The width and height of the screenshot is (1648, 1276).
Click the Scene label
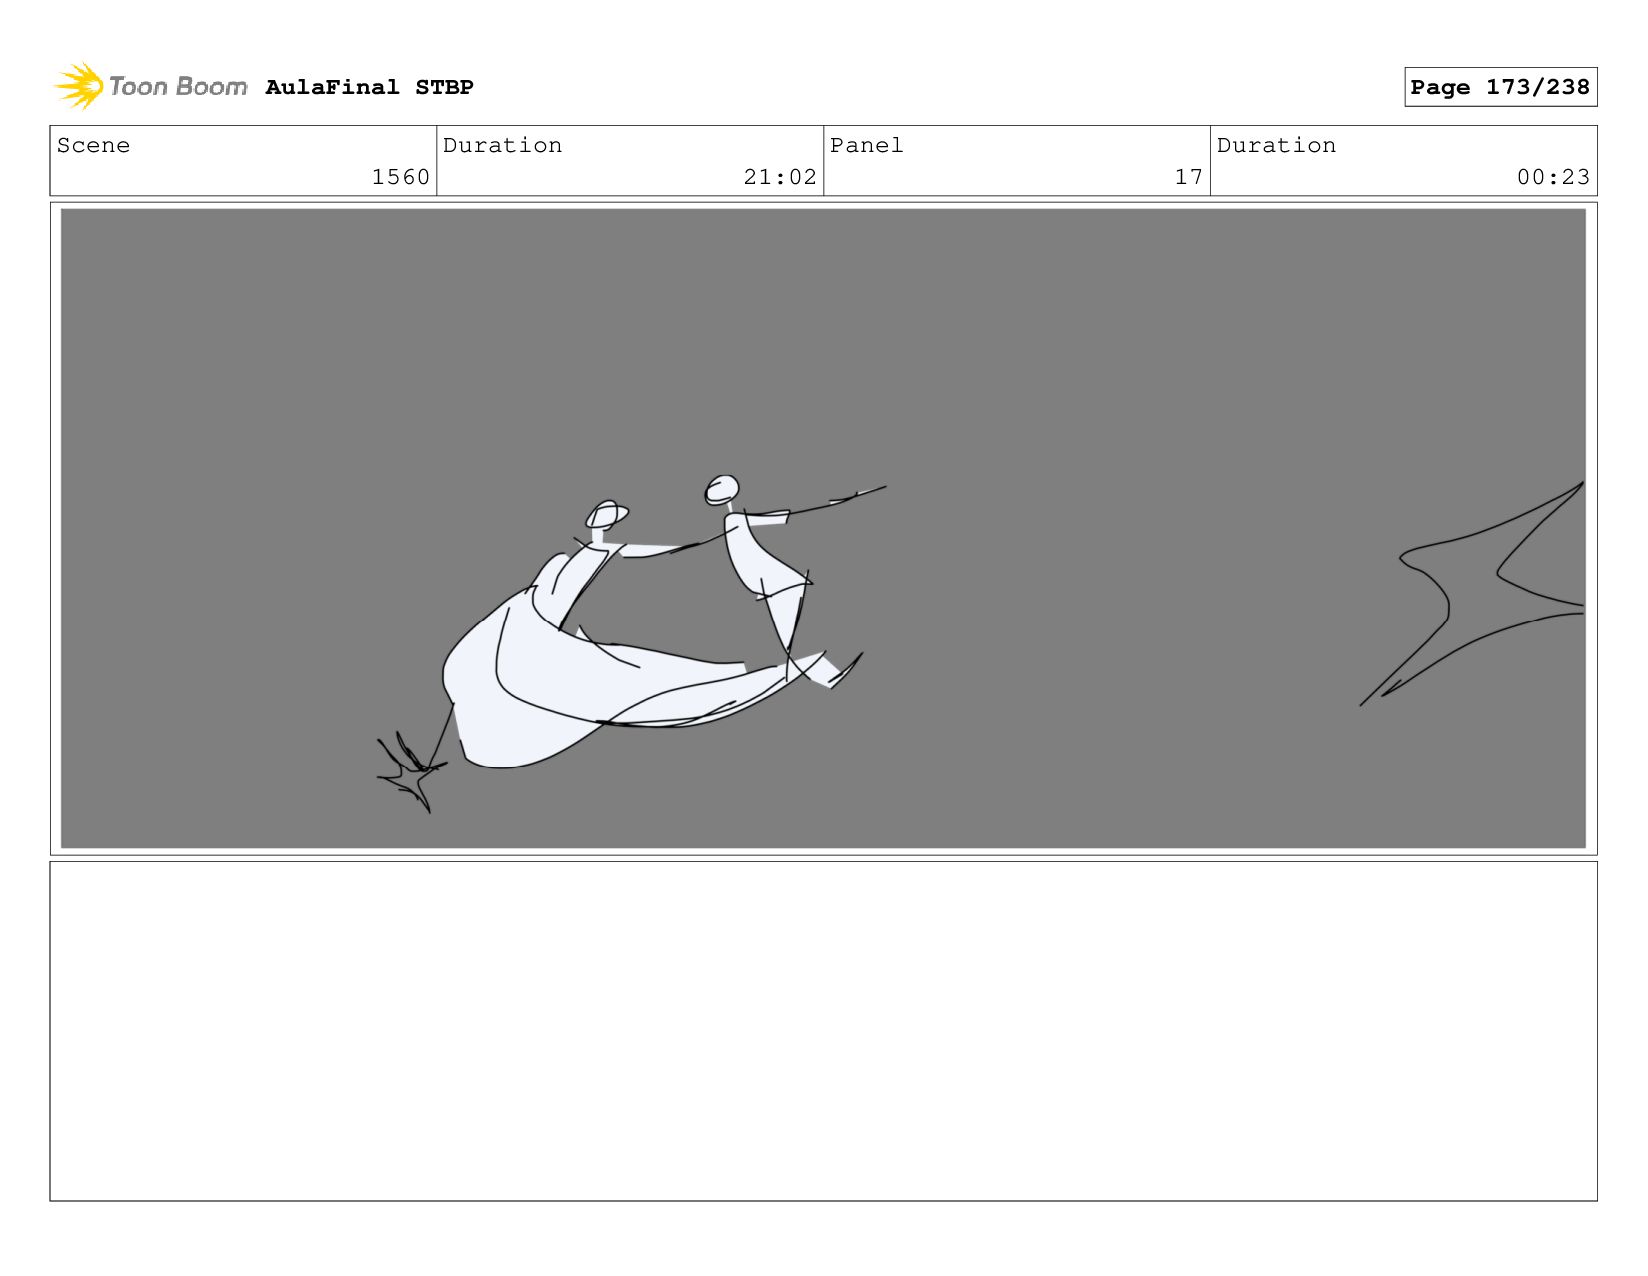93,145
